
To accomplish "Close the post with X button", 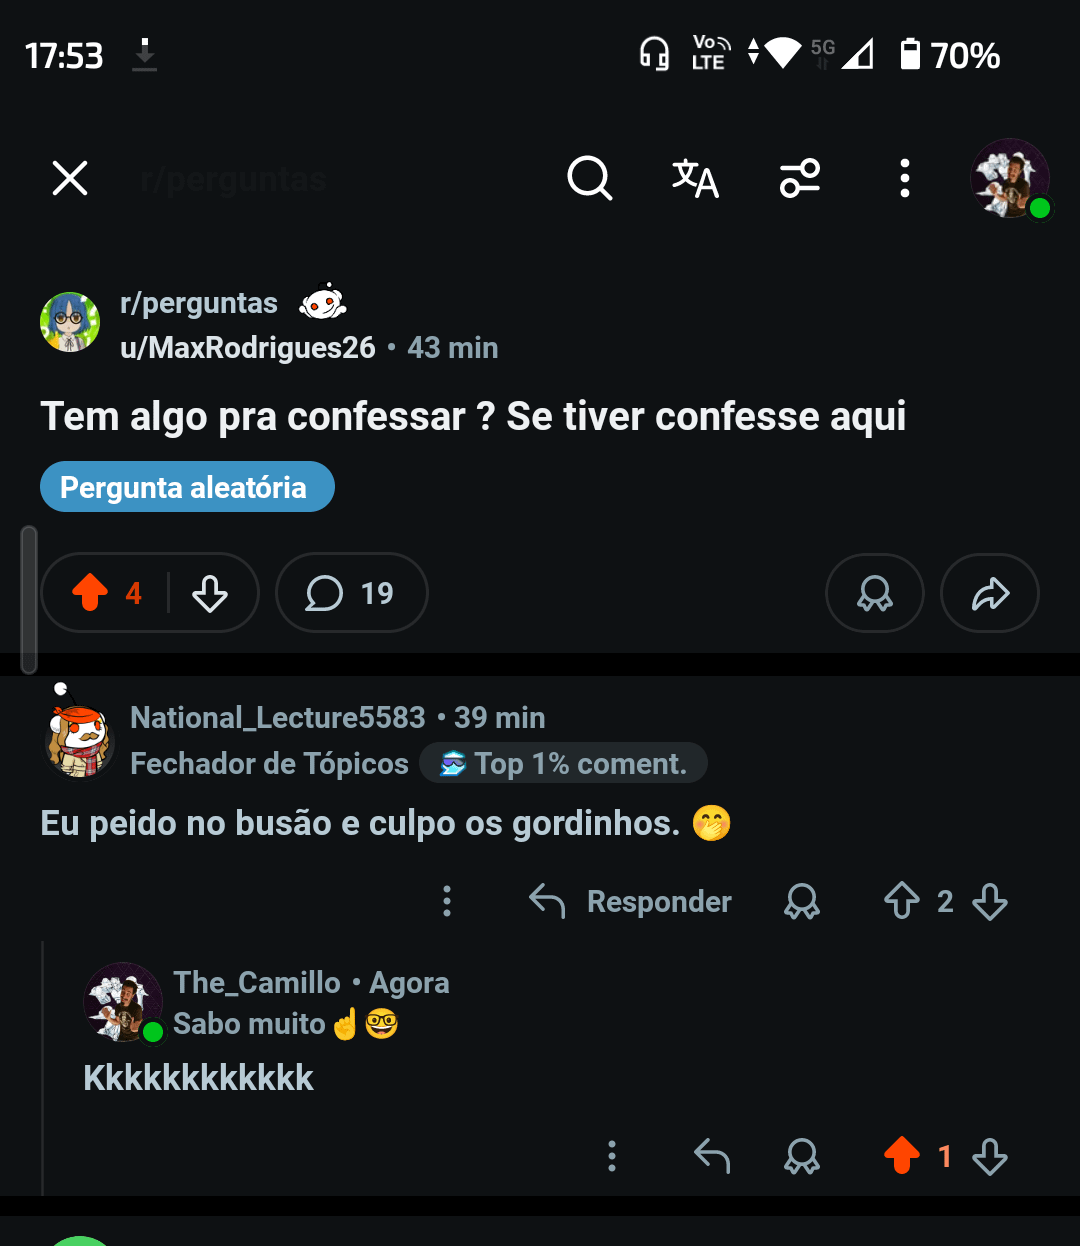I will pyautogui.click(x=70, y=179).
